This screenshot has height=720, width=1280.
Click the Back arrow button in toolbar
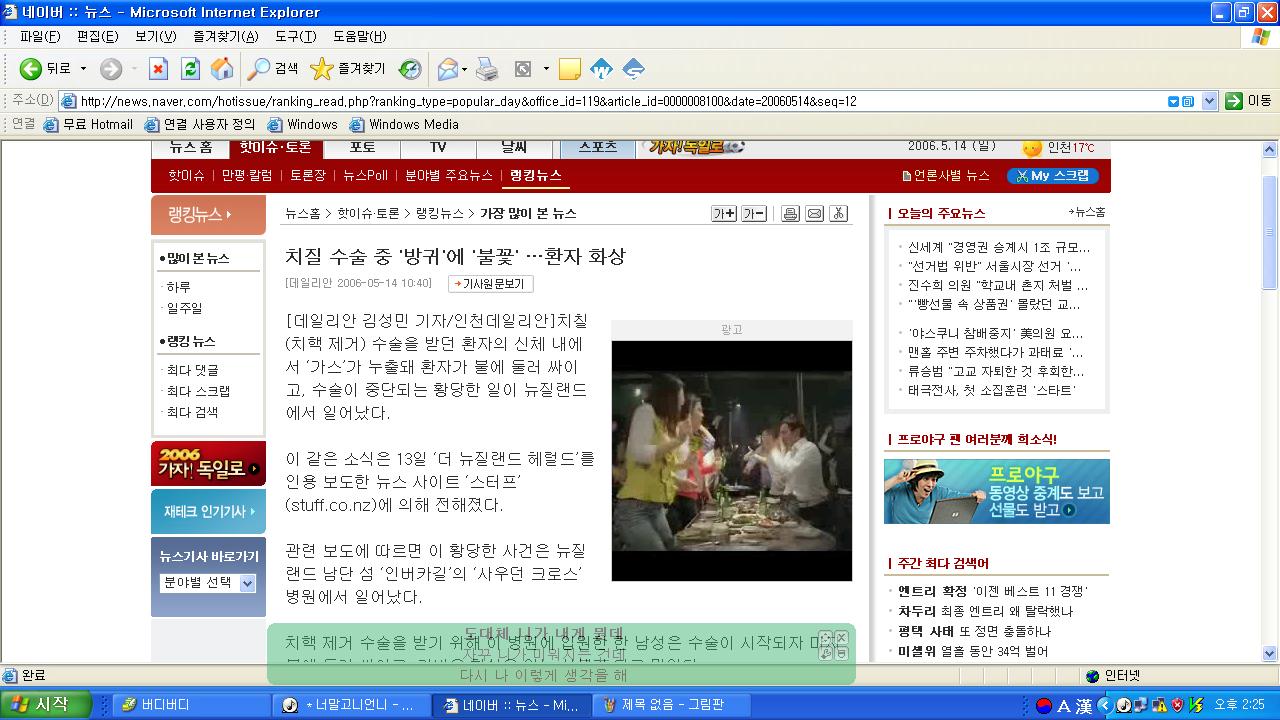[x=31, y=69]
